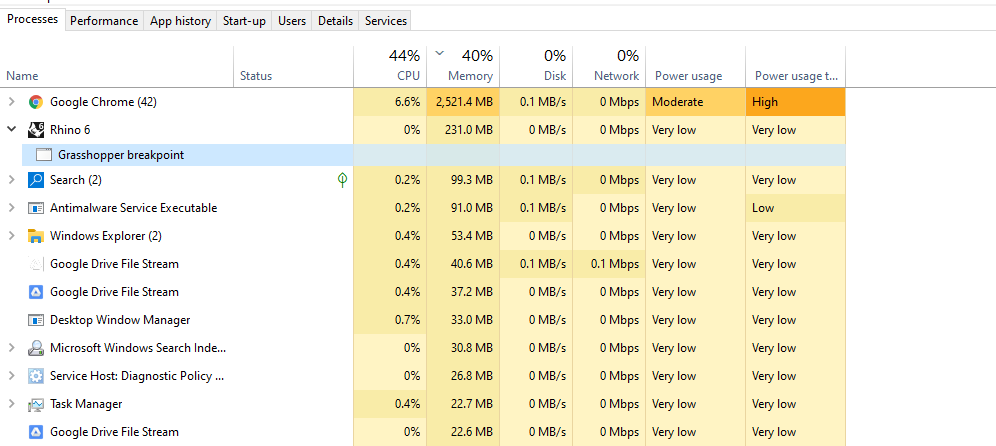Switch to the Start-up tab

point(244,21)
